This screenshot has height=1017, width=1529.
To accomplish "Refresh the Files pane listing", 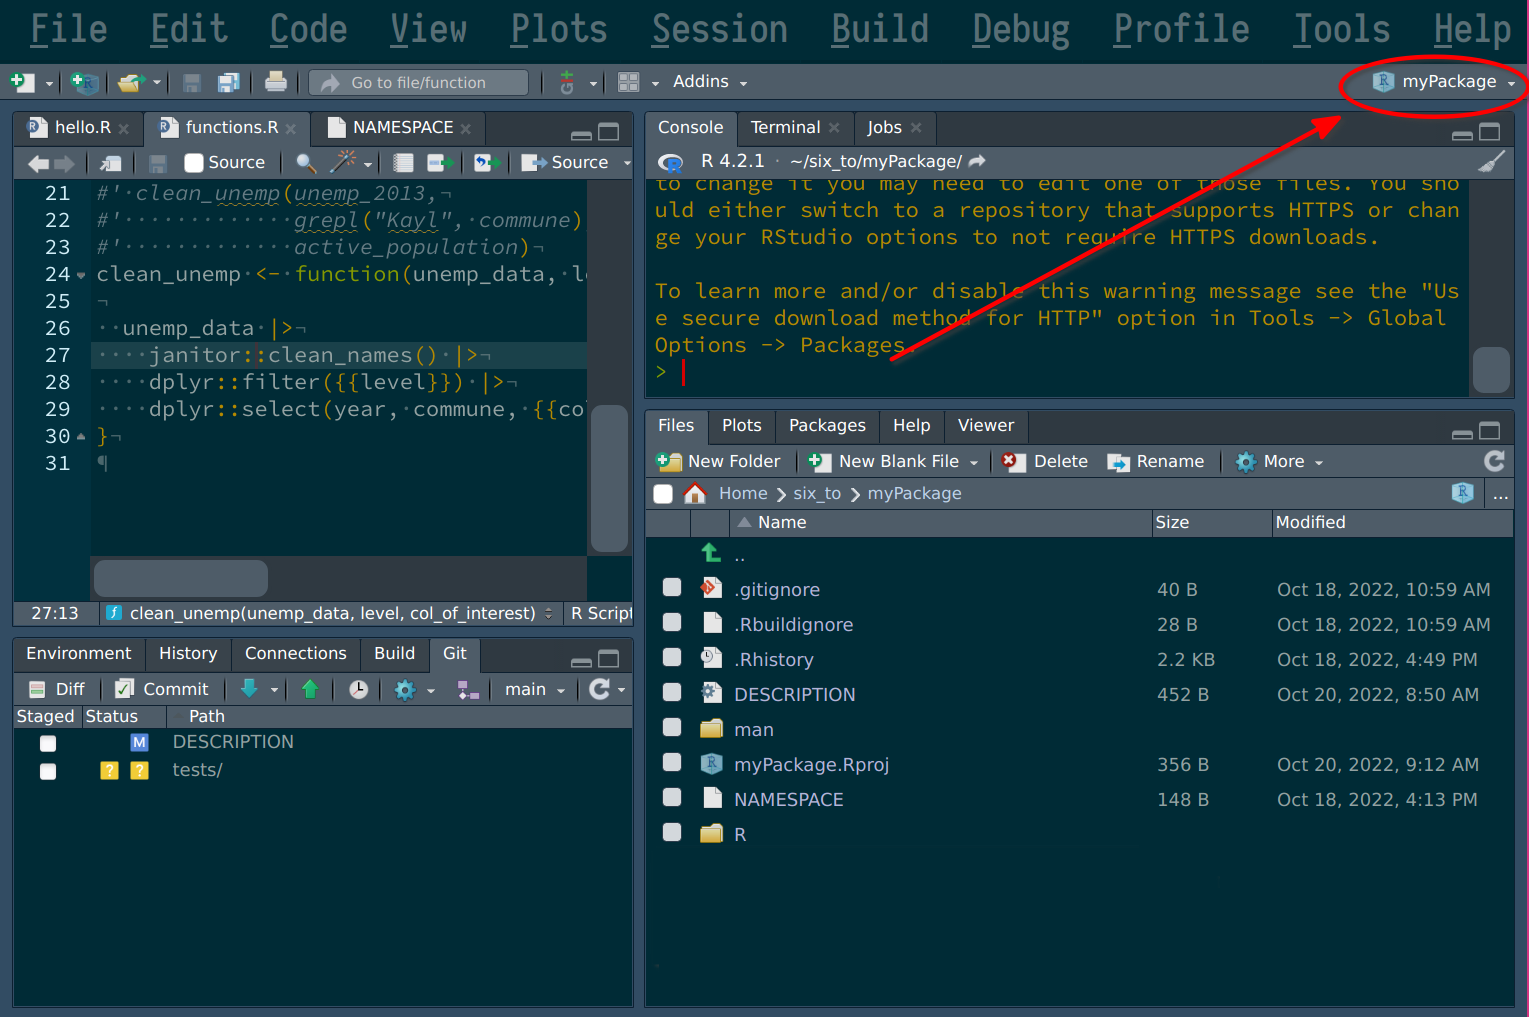I will (1494, 461).
